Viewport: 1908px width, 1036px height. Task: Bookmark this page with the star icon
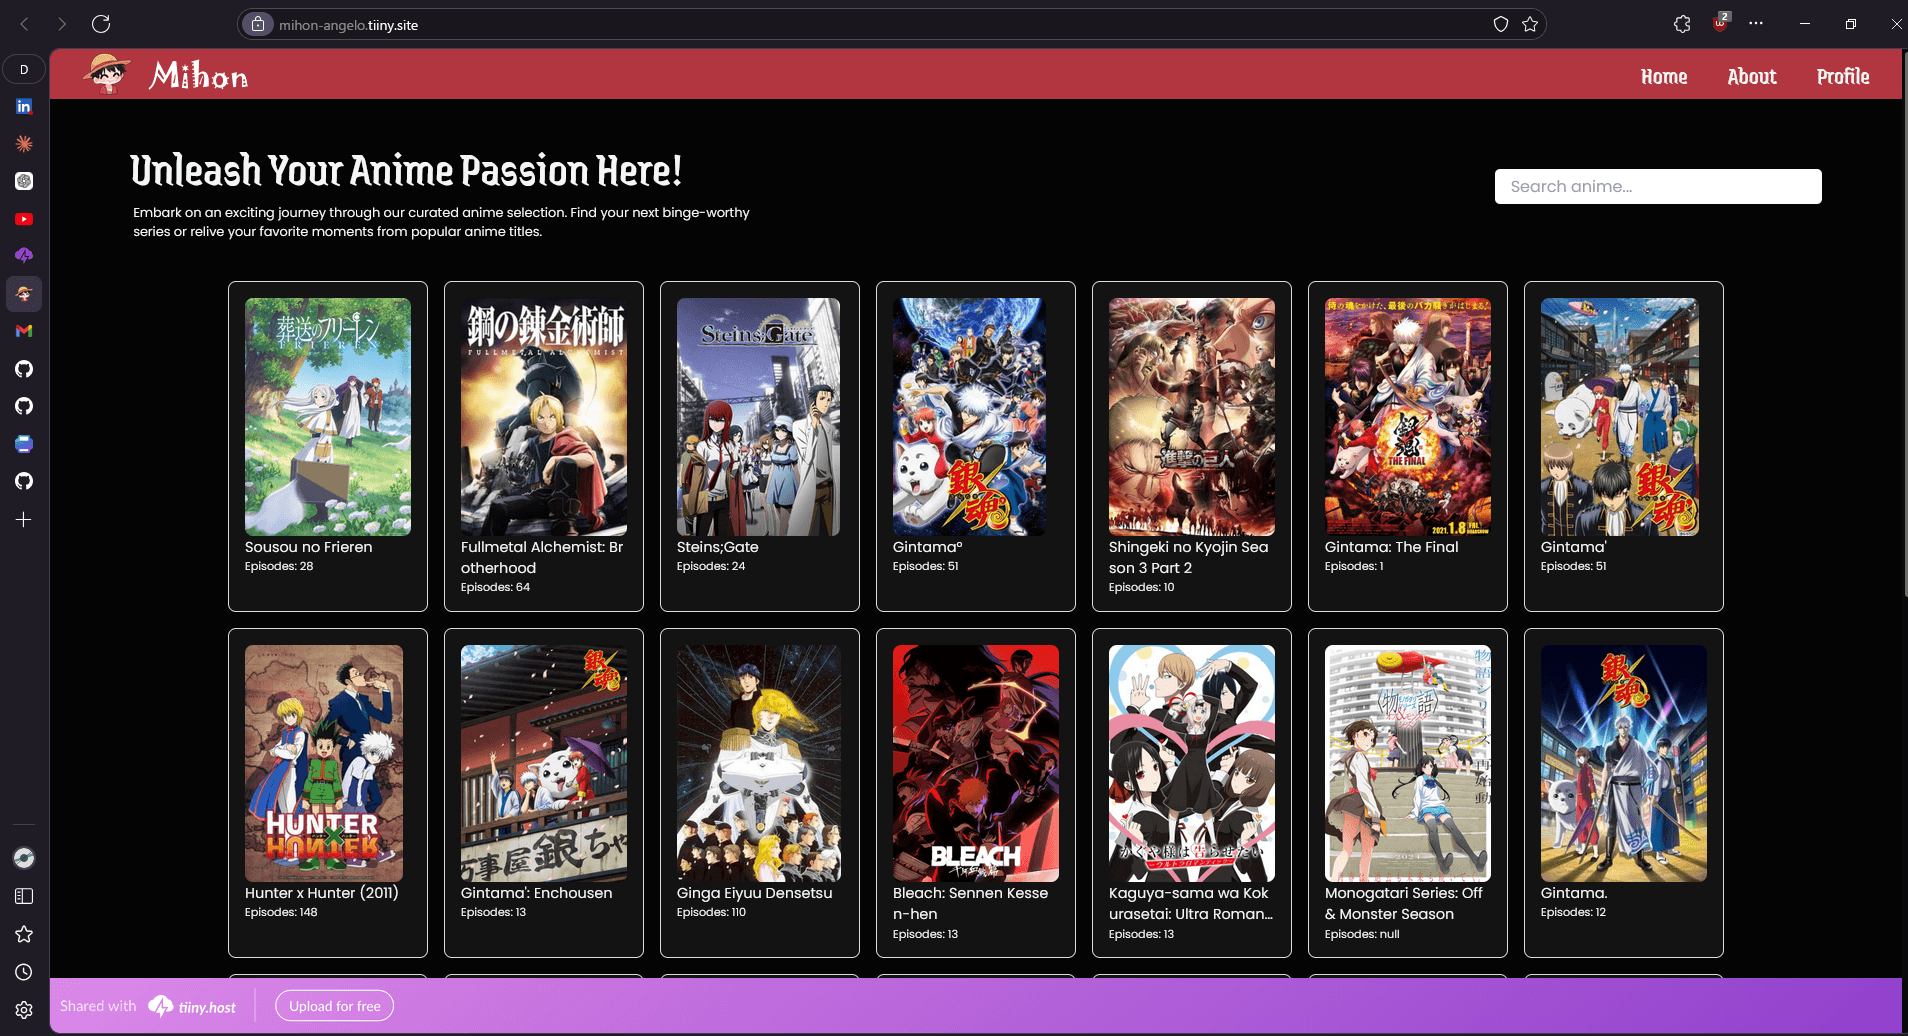1530,24
